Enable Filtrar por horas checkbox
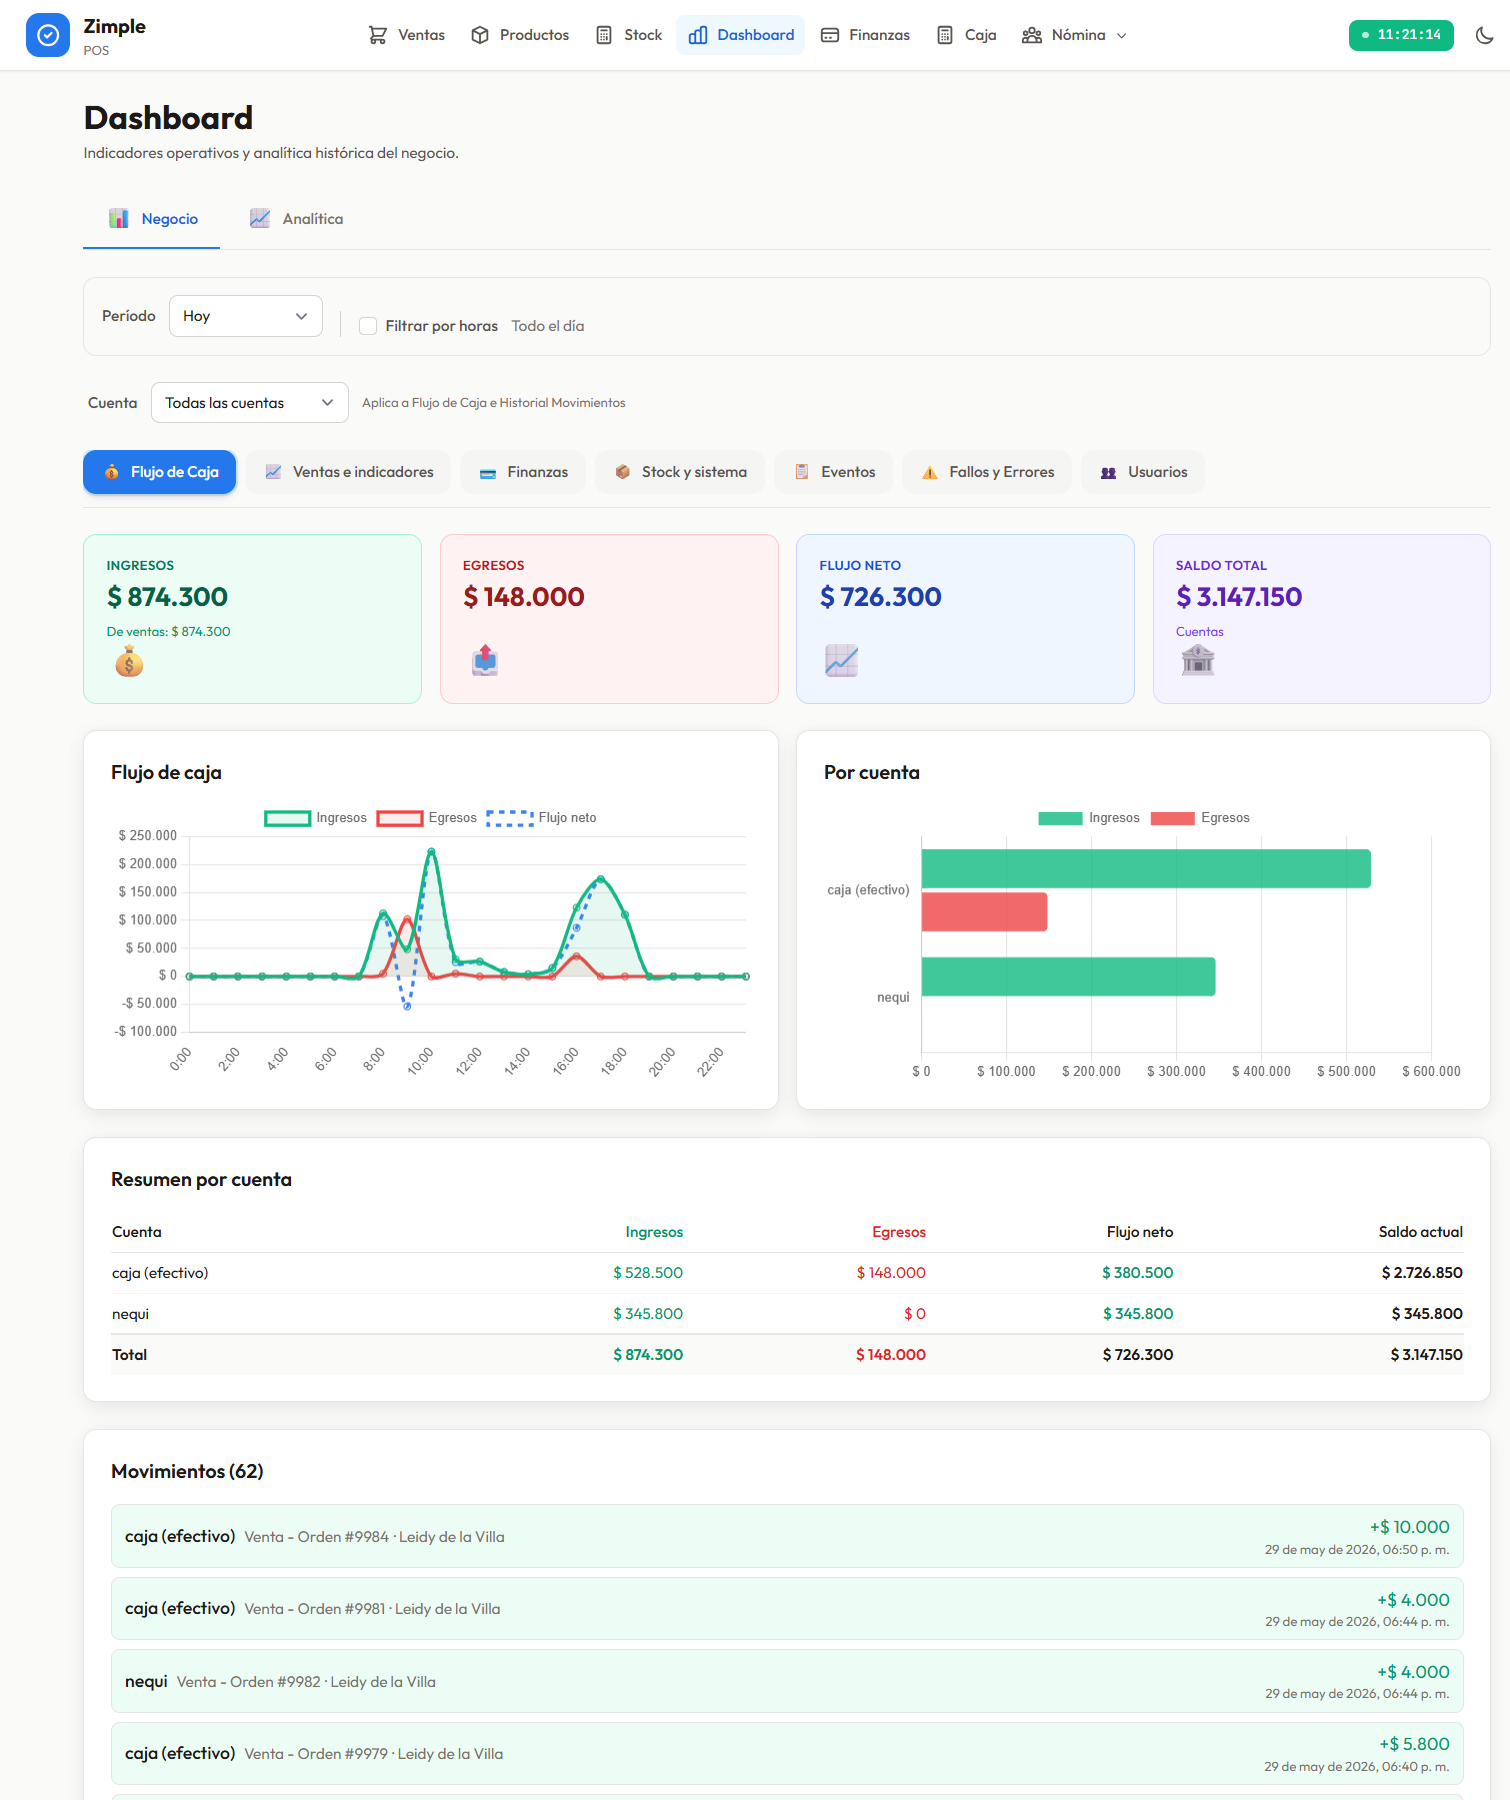This screenshot has width=1510, height=1800. pyautogui.click(x=368, y=326)
